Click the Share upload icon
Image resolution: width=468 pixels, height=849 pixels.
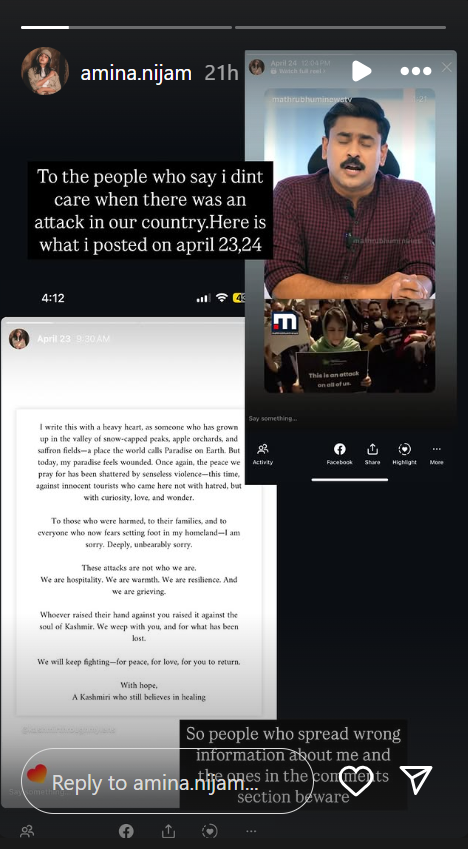[372, 454]
